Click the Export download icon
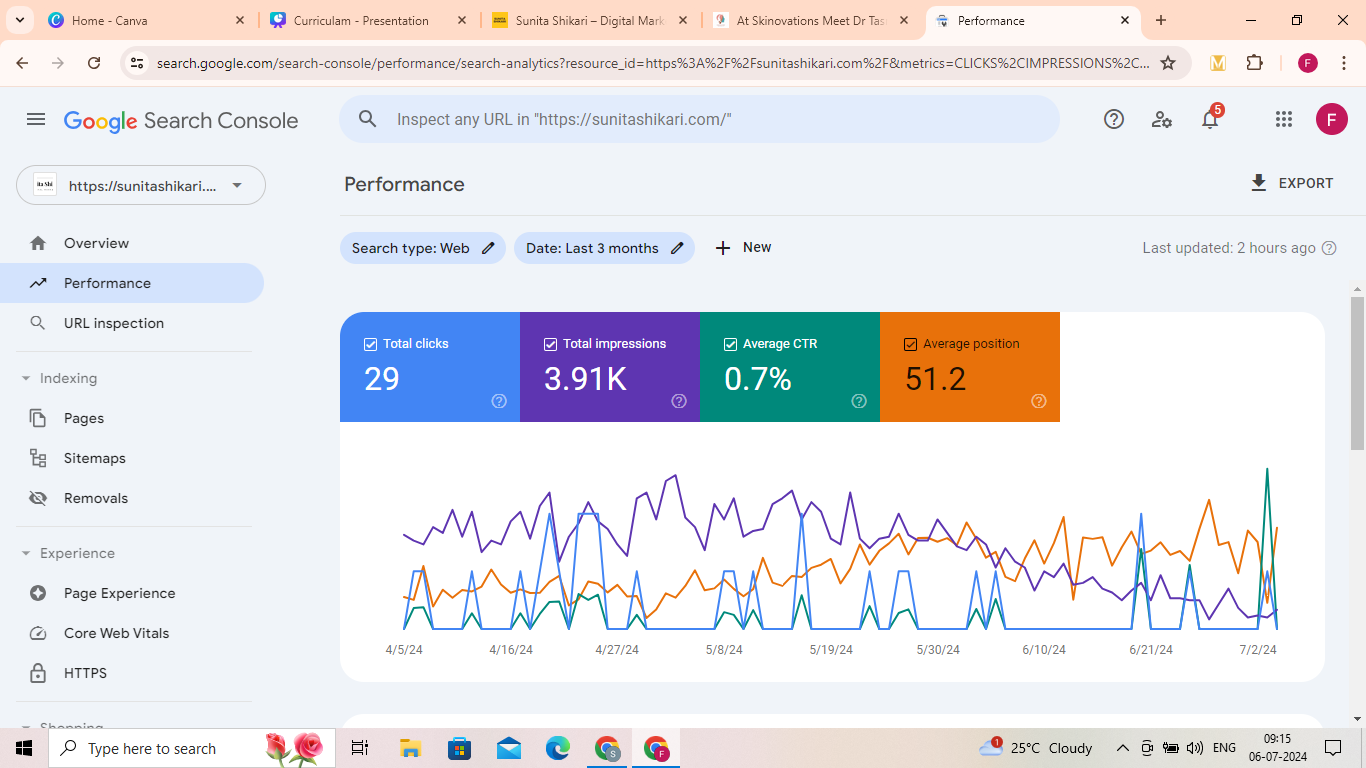 point(1259,183)
